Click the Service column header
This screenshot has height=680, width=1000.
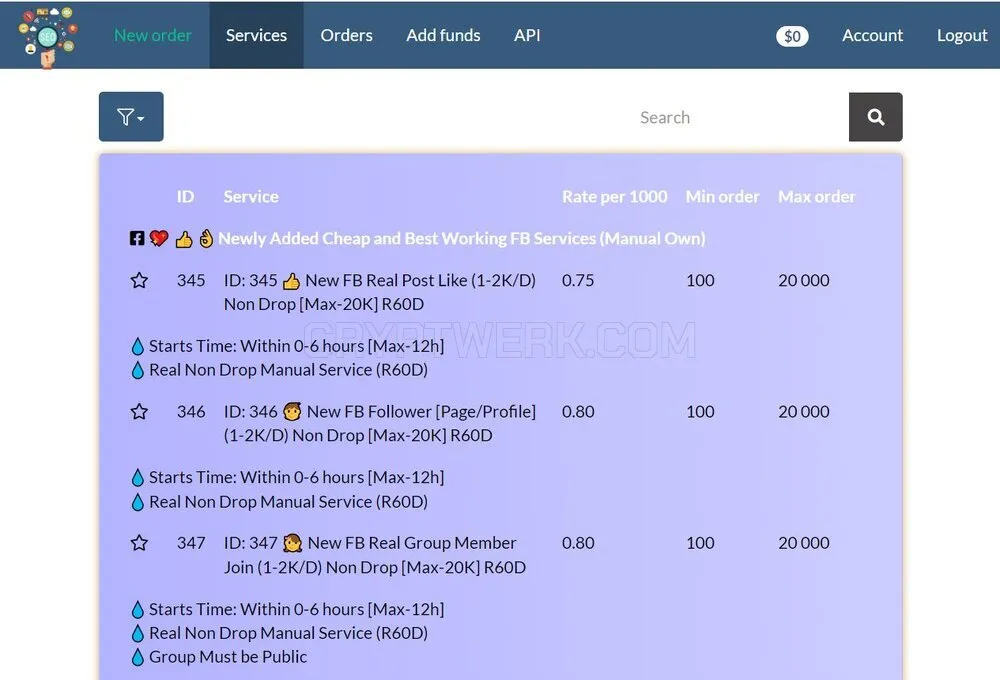coord(251,196)
